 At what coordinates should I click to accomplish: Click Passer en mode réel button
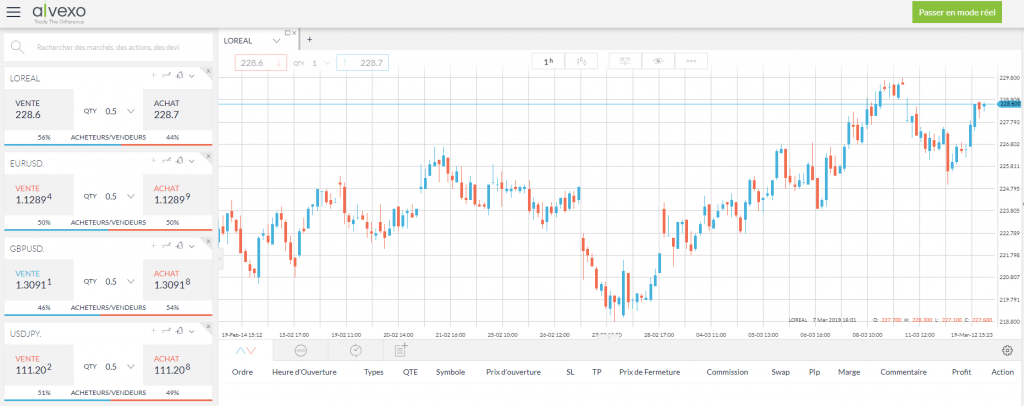point(957,12)
